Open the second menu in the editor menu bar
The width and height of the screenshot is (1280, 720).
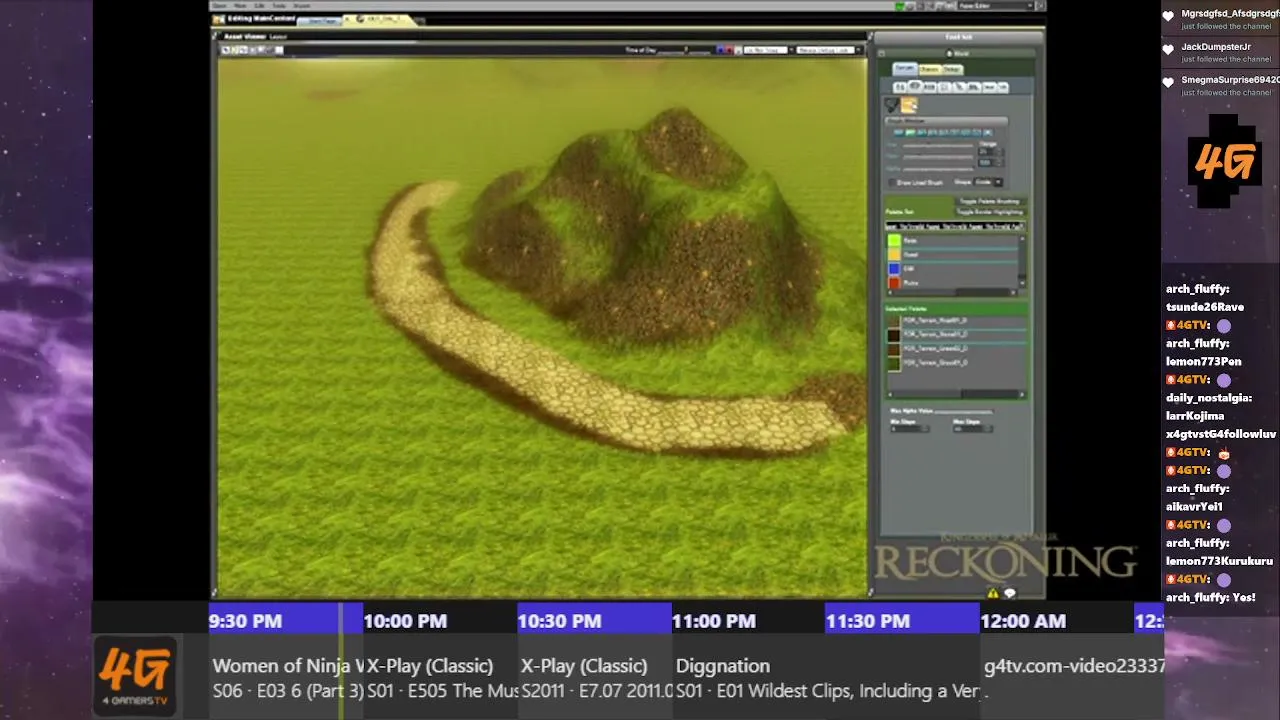[241, 6]
